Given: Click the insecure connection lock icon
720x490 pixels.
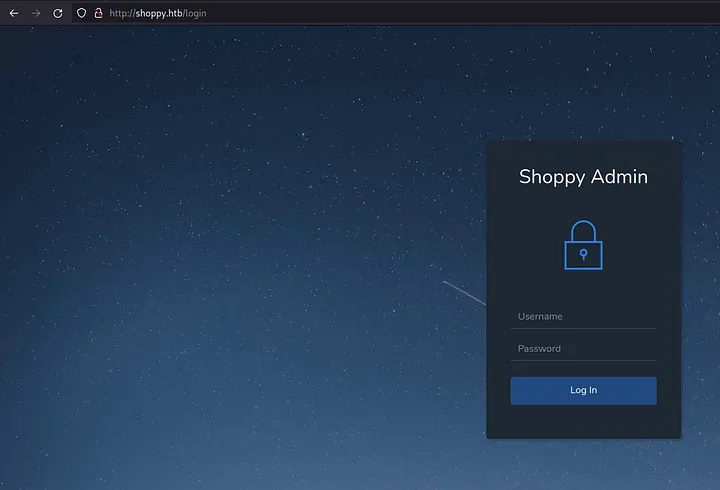Looking at the screenshot, I should click(98, 13).
